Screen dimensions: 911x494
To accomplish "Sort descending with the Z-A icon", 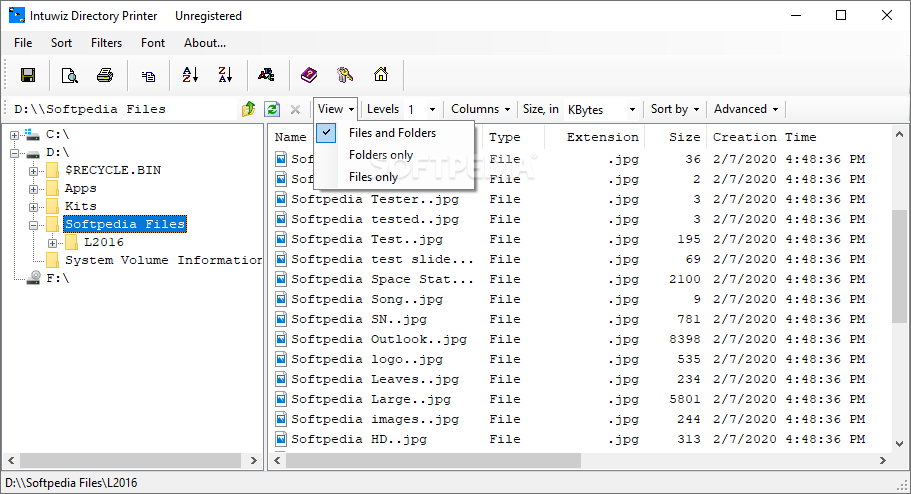I will click(x=225, y=74).
